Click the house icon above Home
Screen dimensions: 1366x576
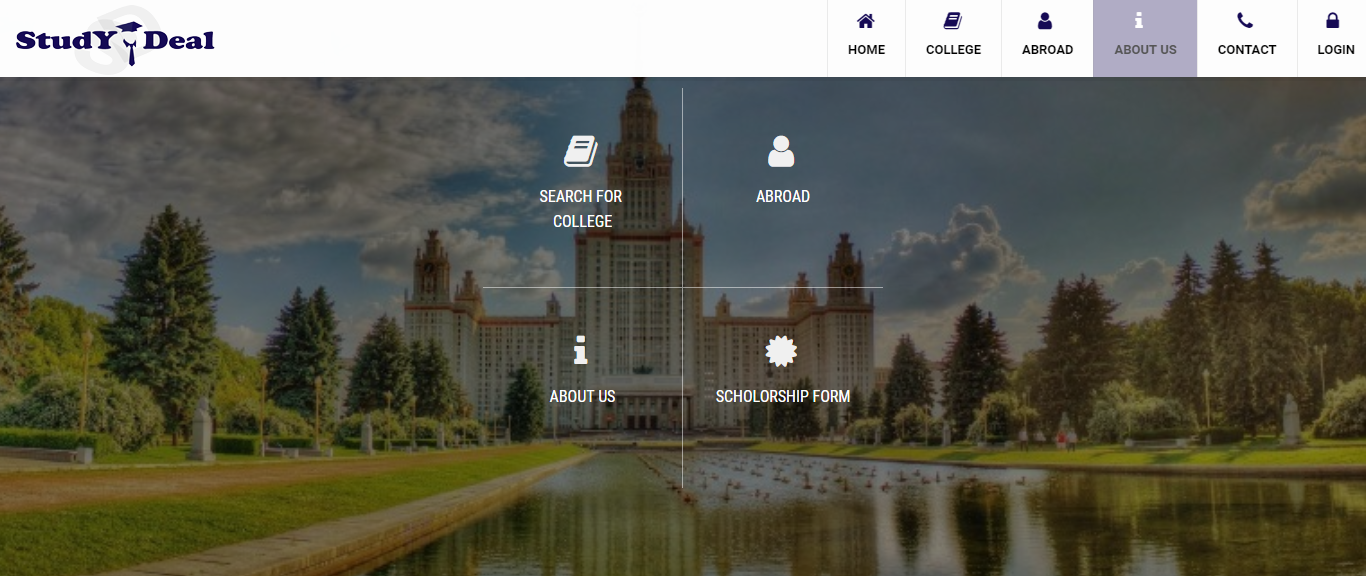click(866, 20)
